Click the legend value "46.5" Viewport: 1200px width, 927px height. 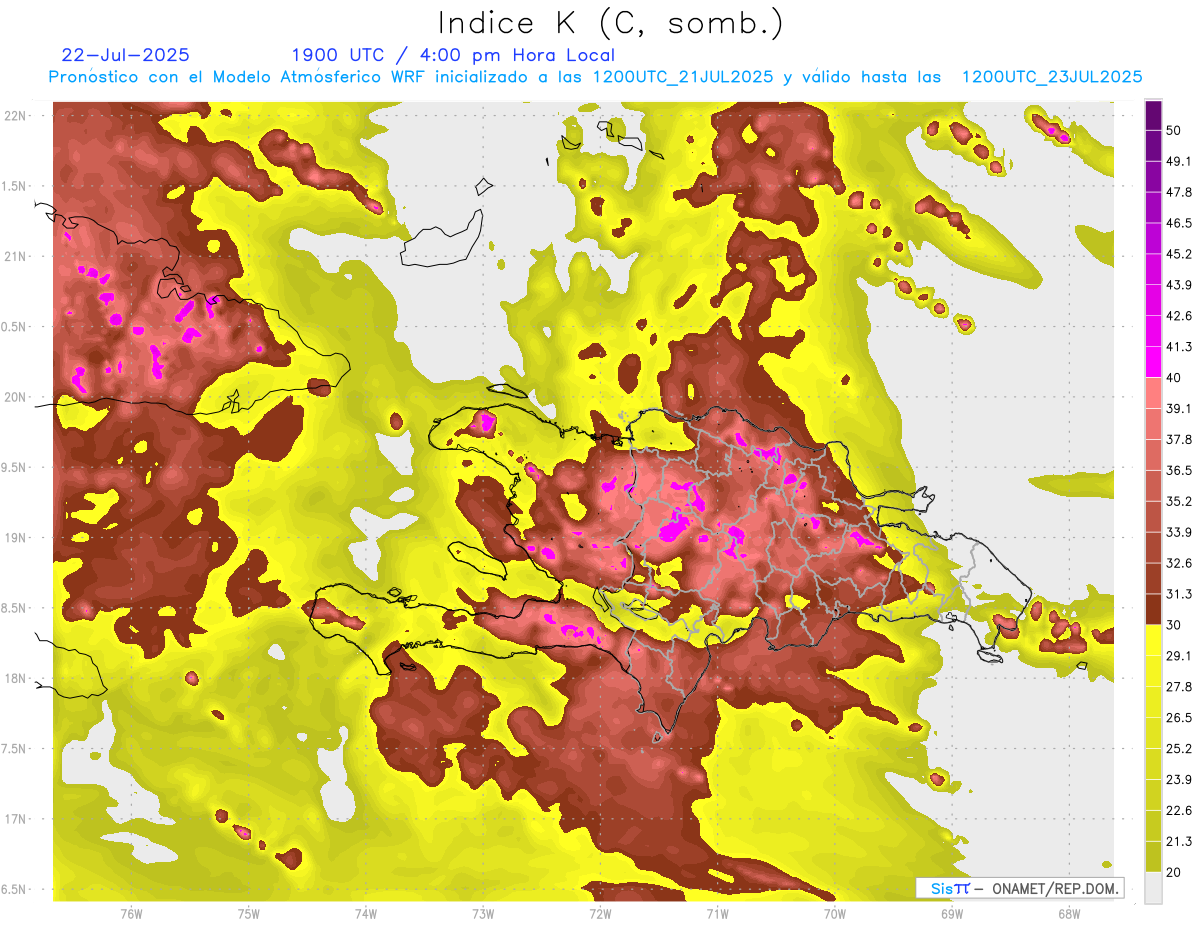tap(1179, 223)
